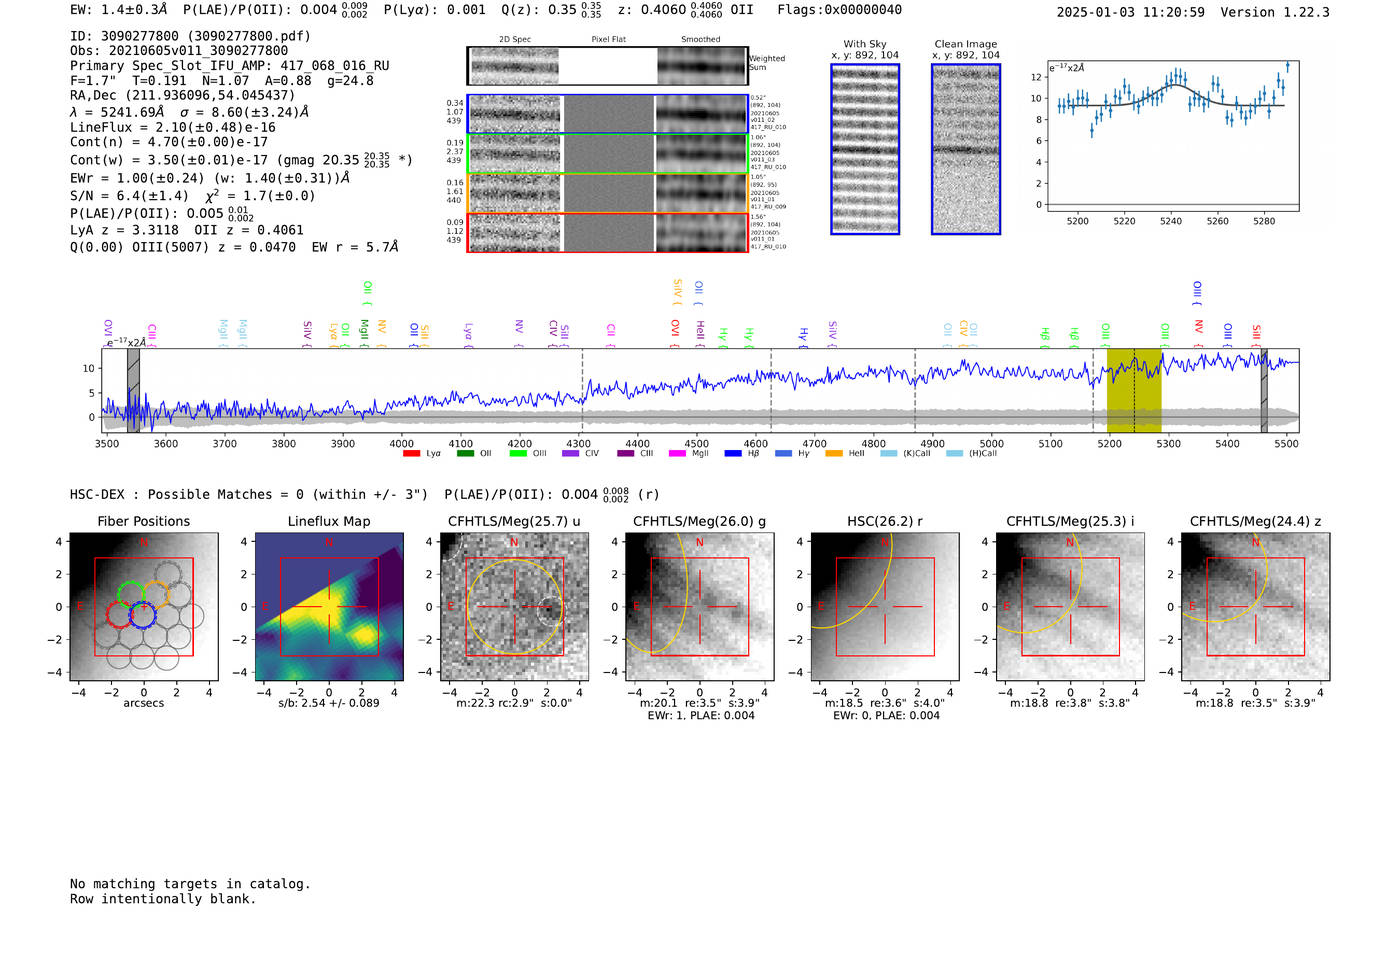The height and width of the screenshot is (953, 1400).
Task: Open the Lineflux Map panel
Action: pos(329,607)
